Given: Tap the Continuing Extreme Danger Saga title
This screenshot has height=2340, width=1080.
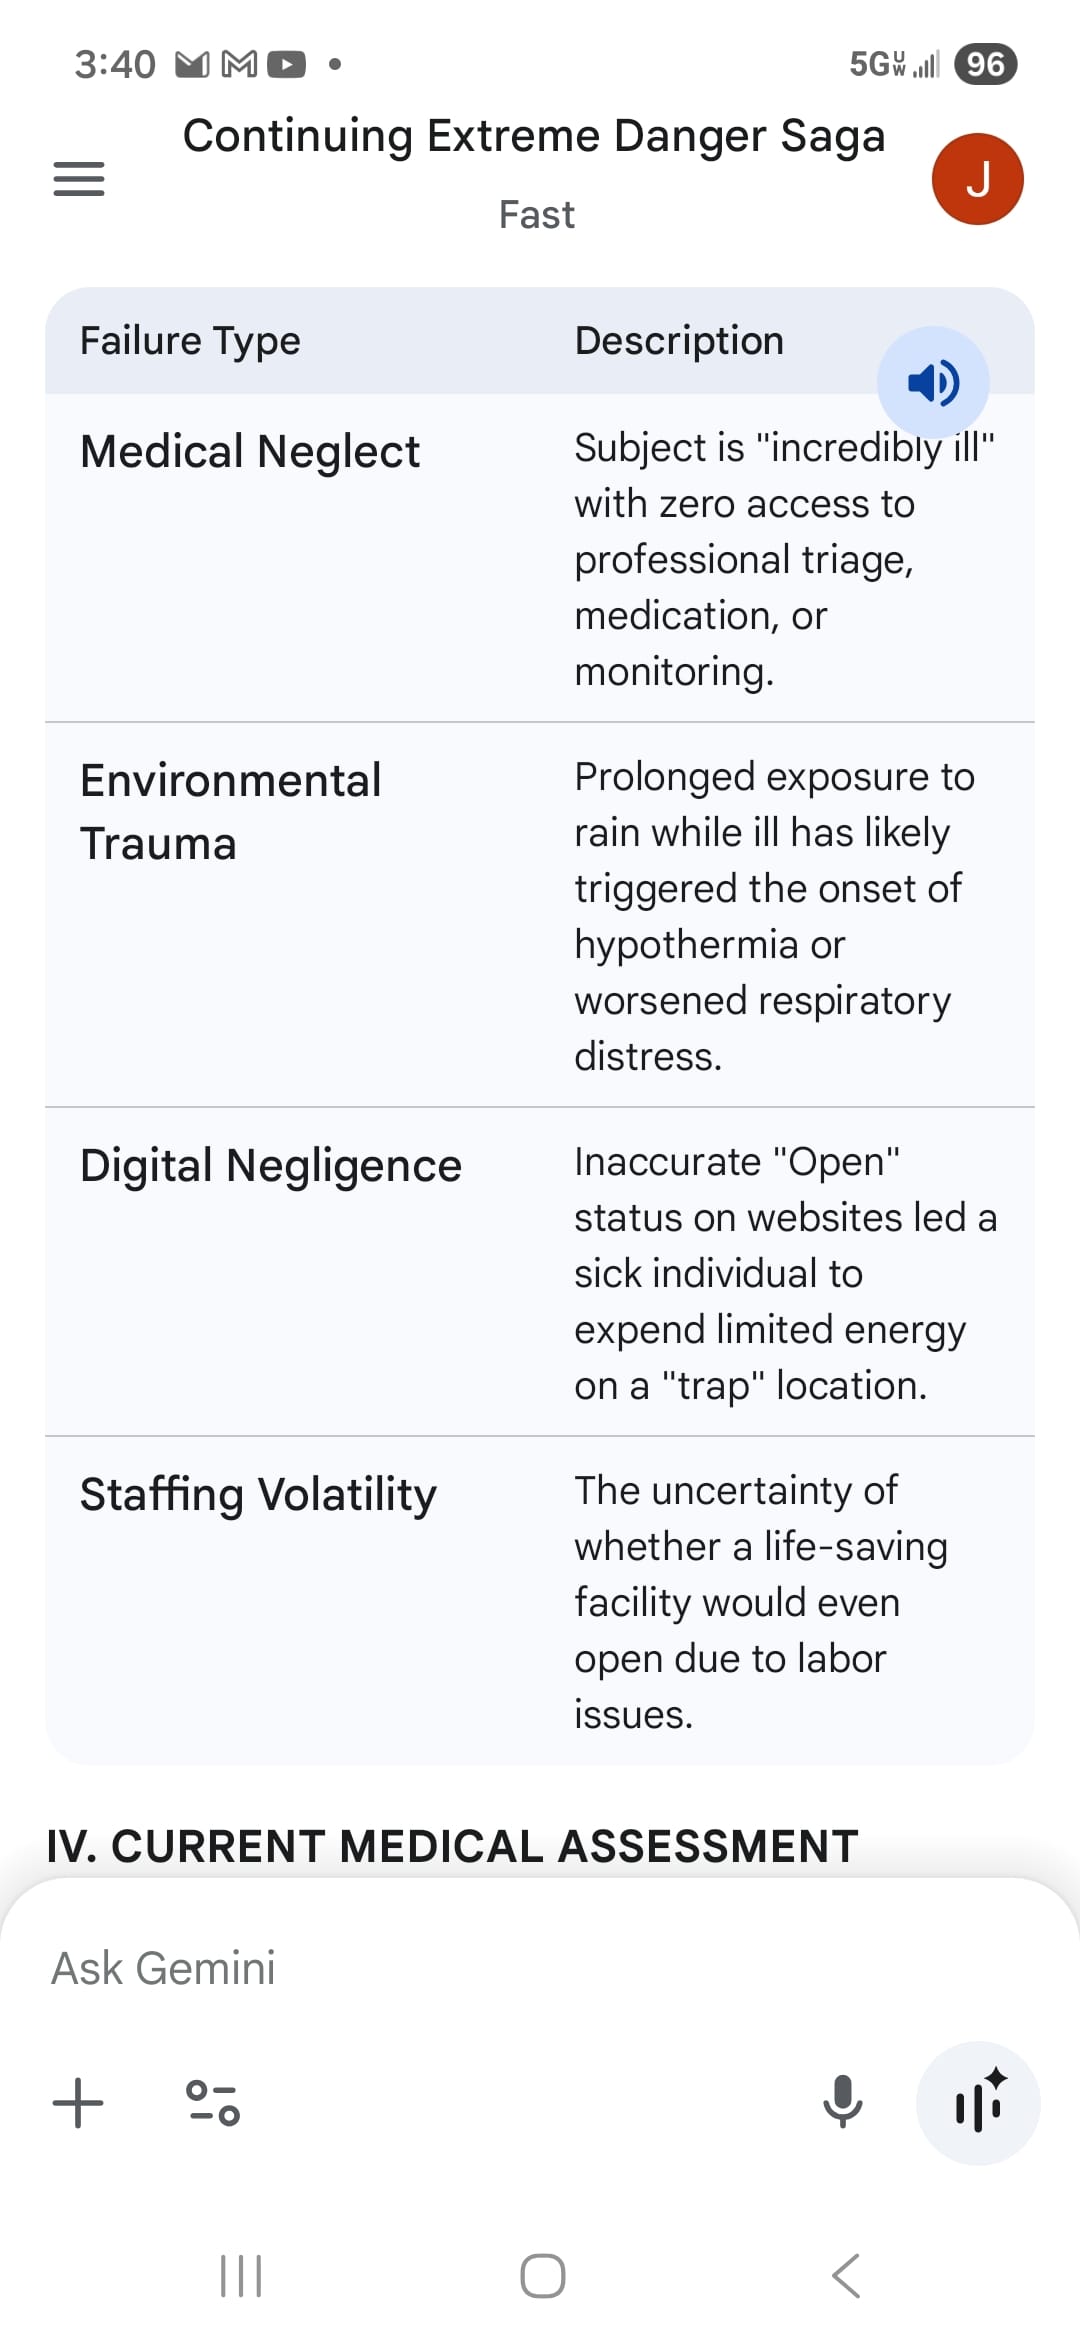Looking at the screenshot, I should (534, 136).
